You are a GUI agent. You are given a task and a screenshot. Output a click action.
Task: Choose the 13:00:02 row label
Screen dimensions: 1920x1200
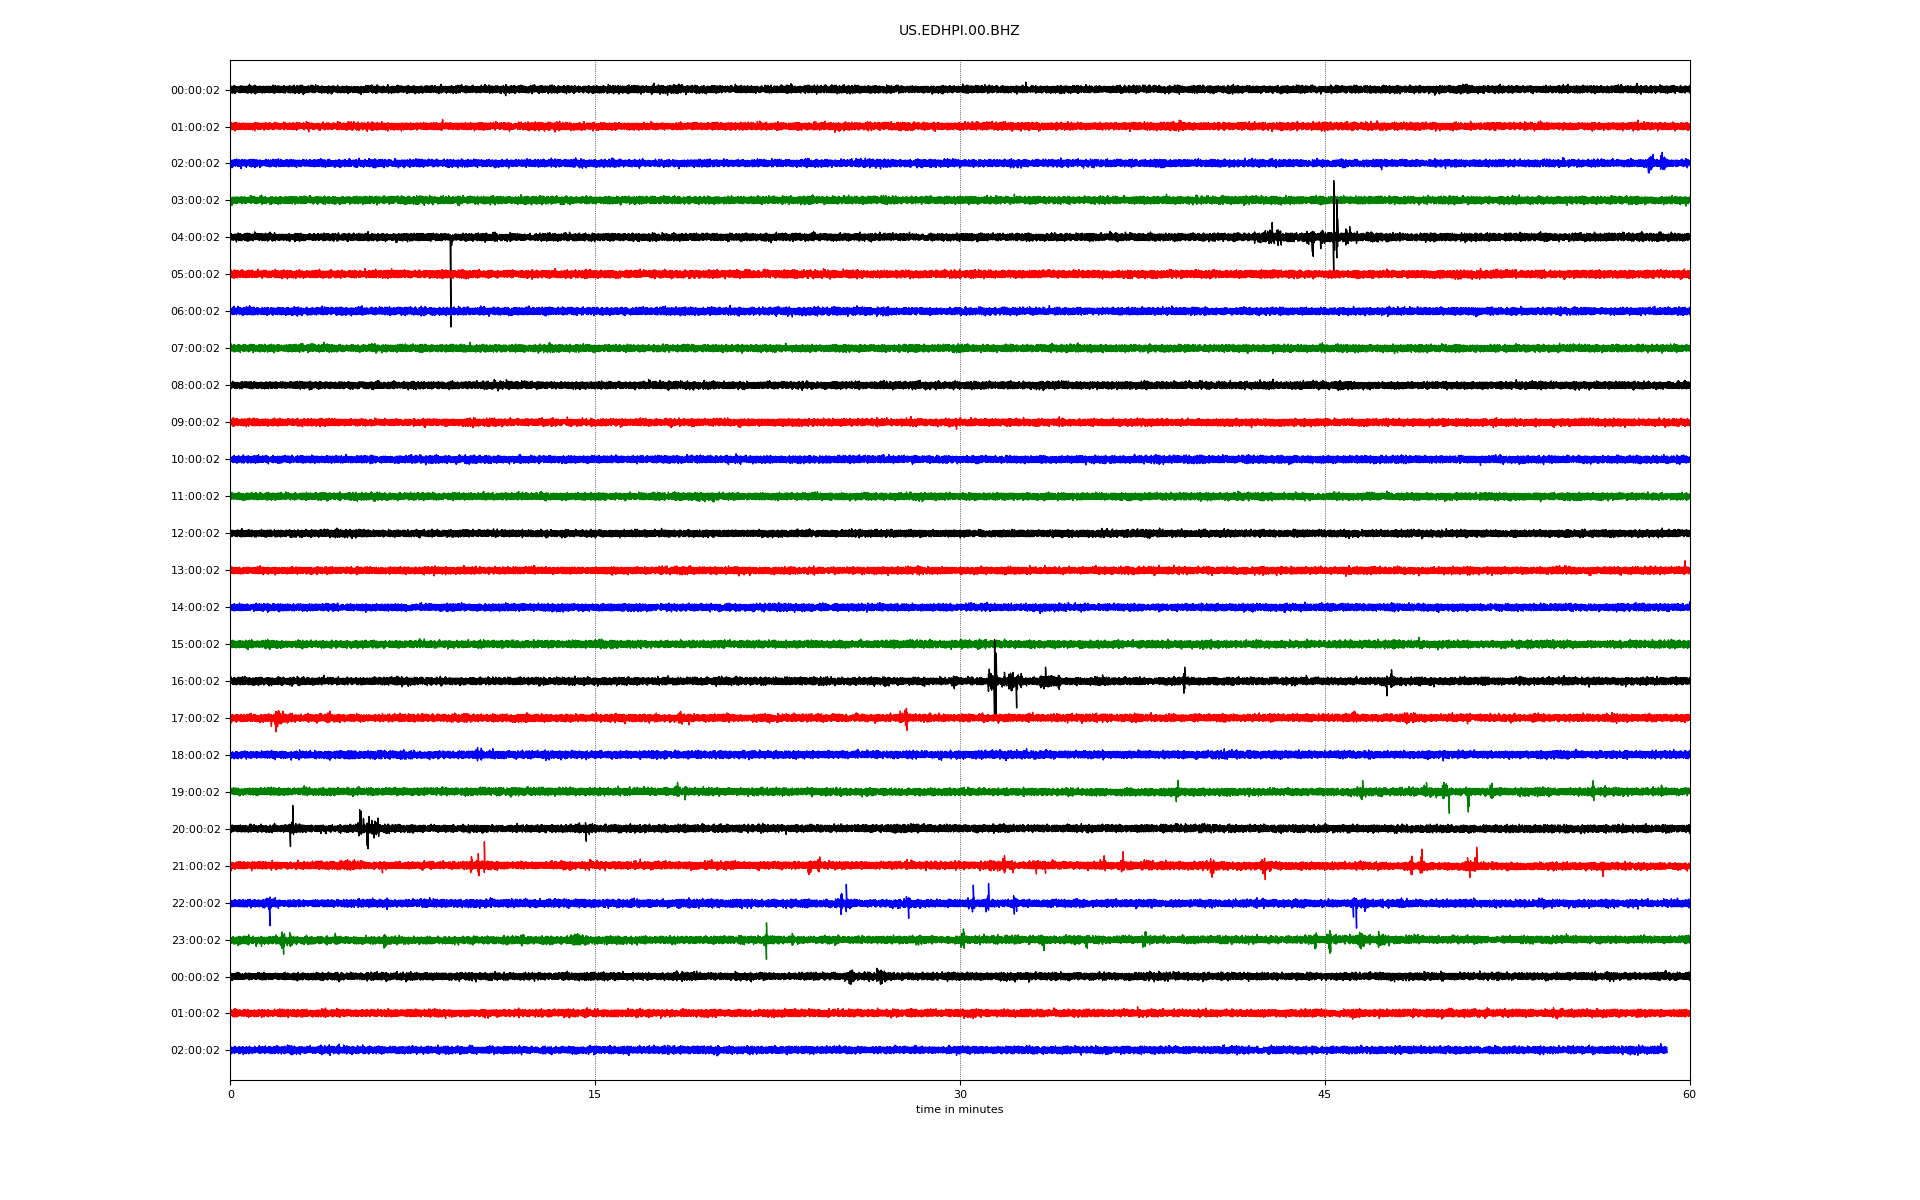(x=195, y=571)
